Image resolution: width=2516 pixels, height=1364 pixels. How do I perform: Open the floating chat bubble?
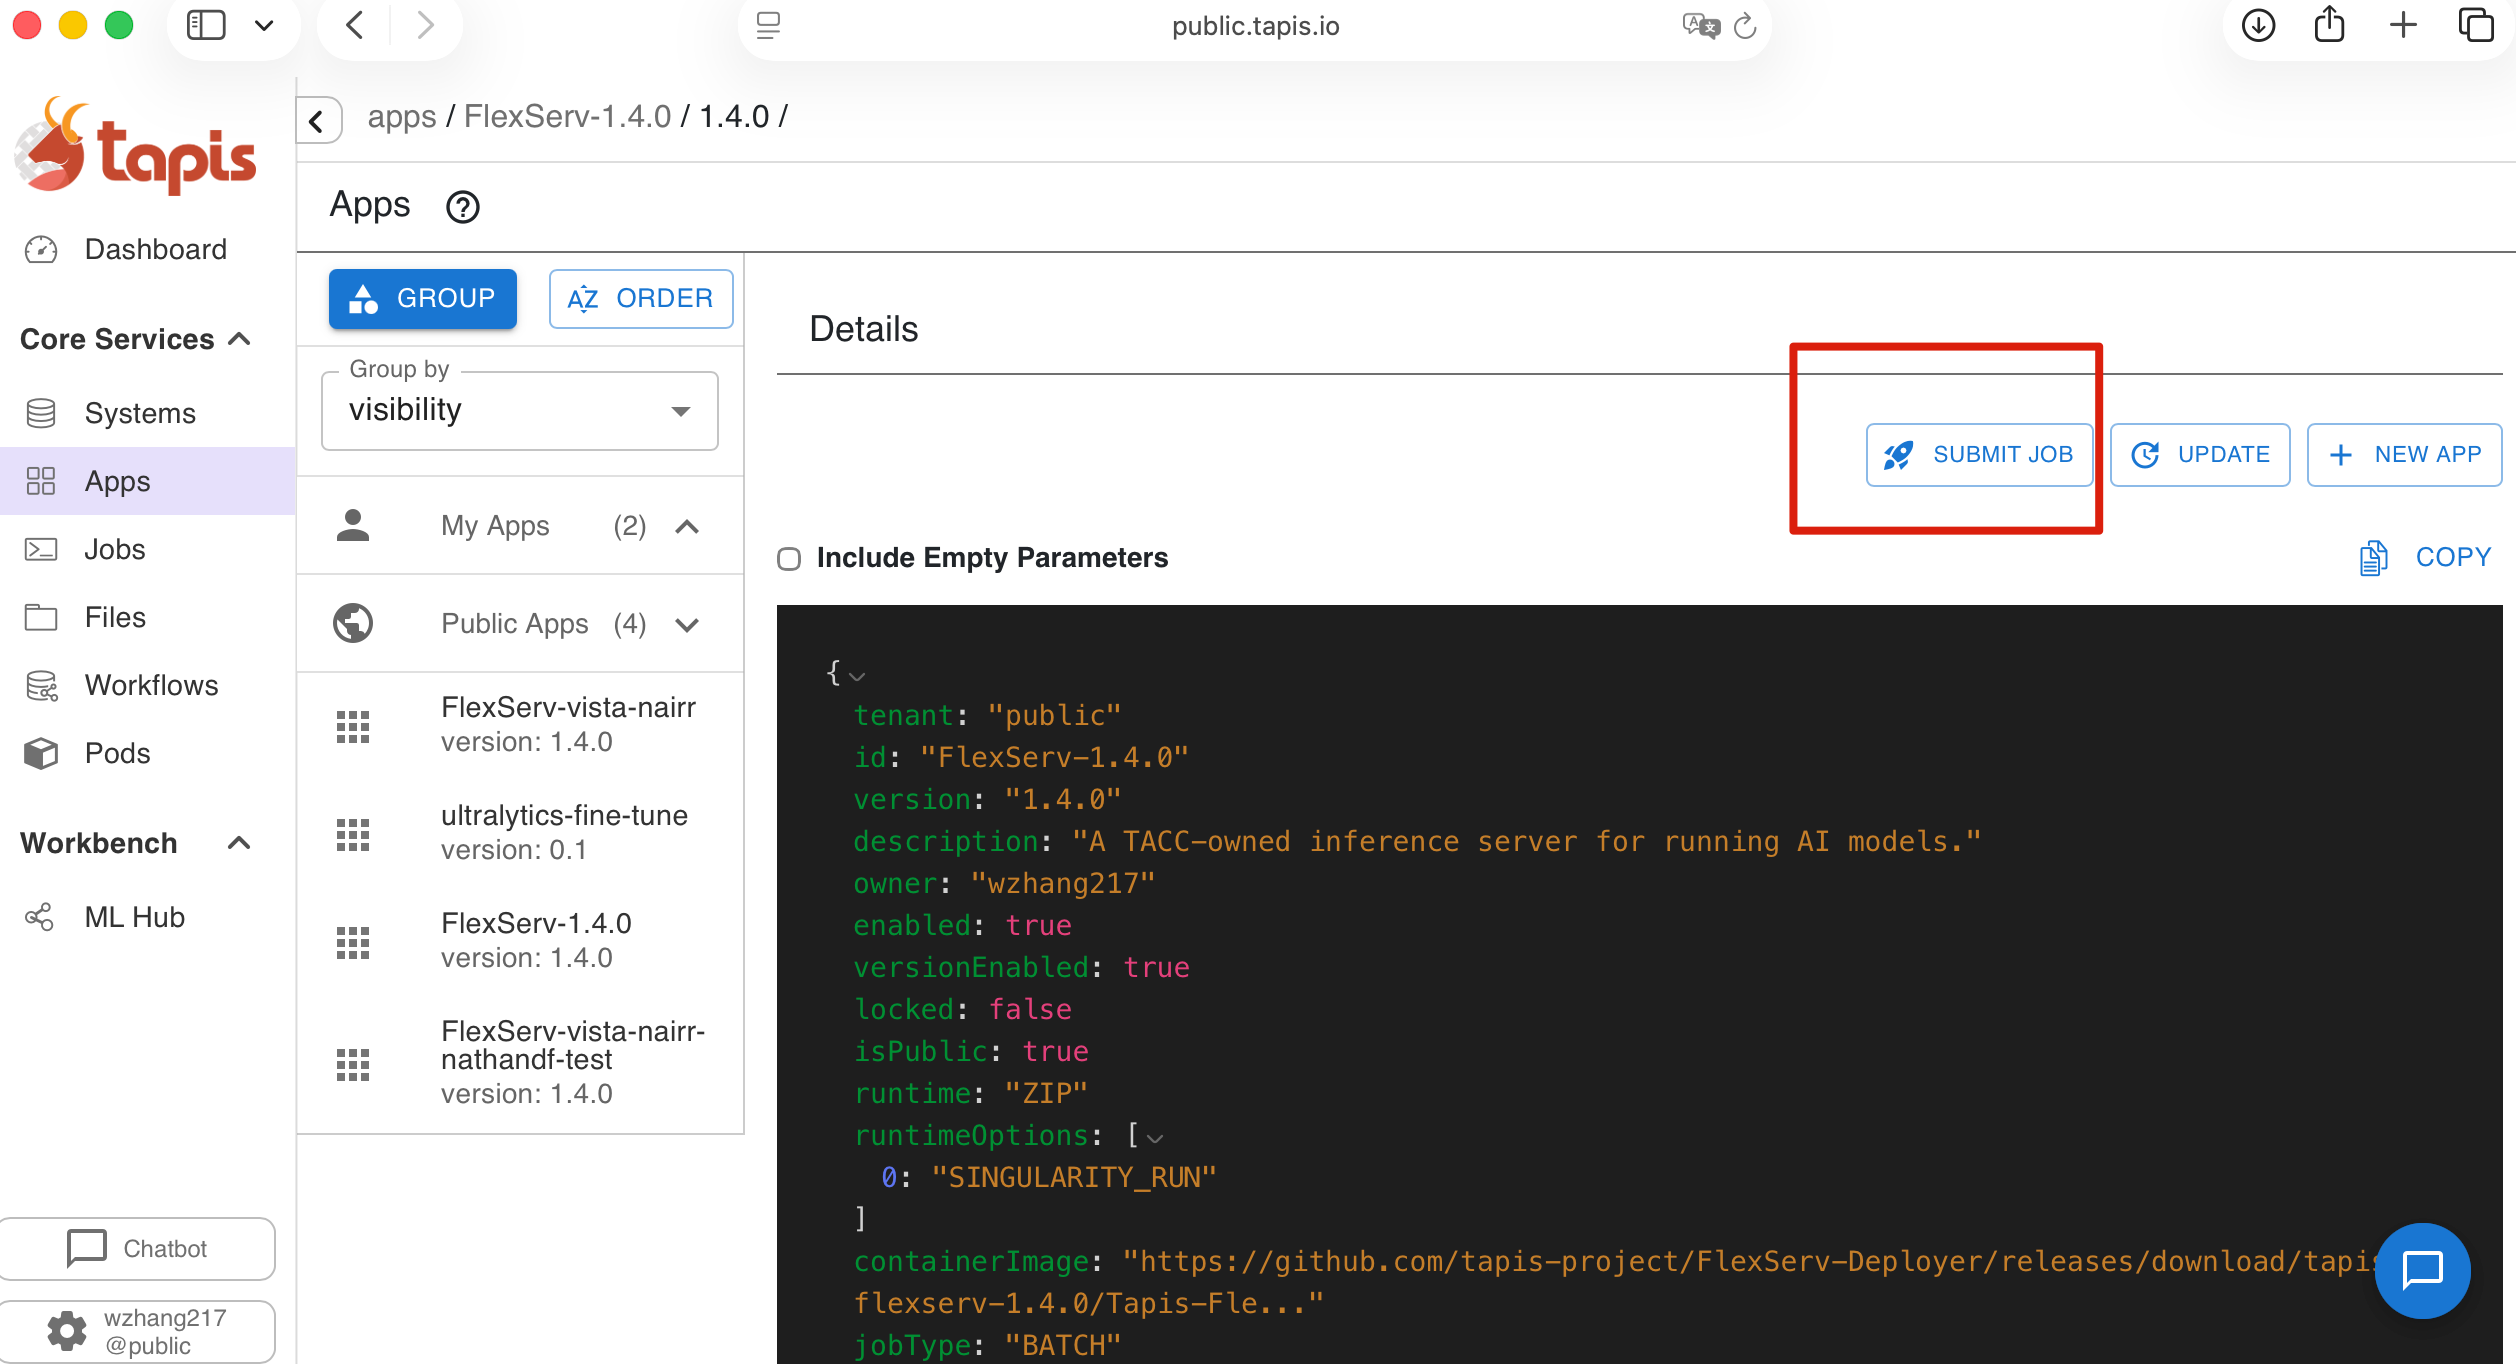click(2422, 1271)
